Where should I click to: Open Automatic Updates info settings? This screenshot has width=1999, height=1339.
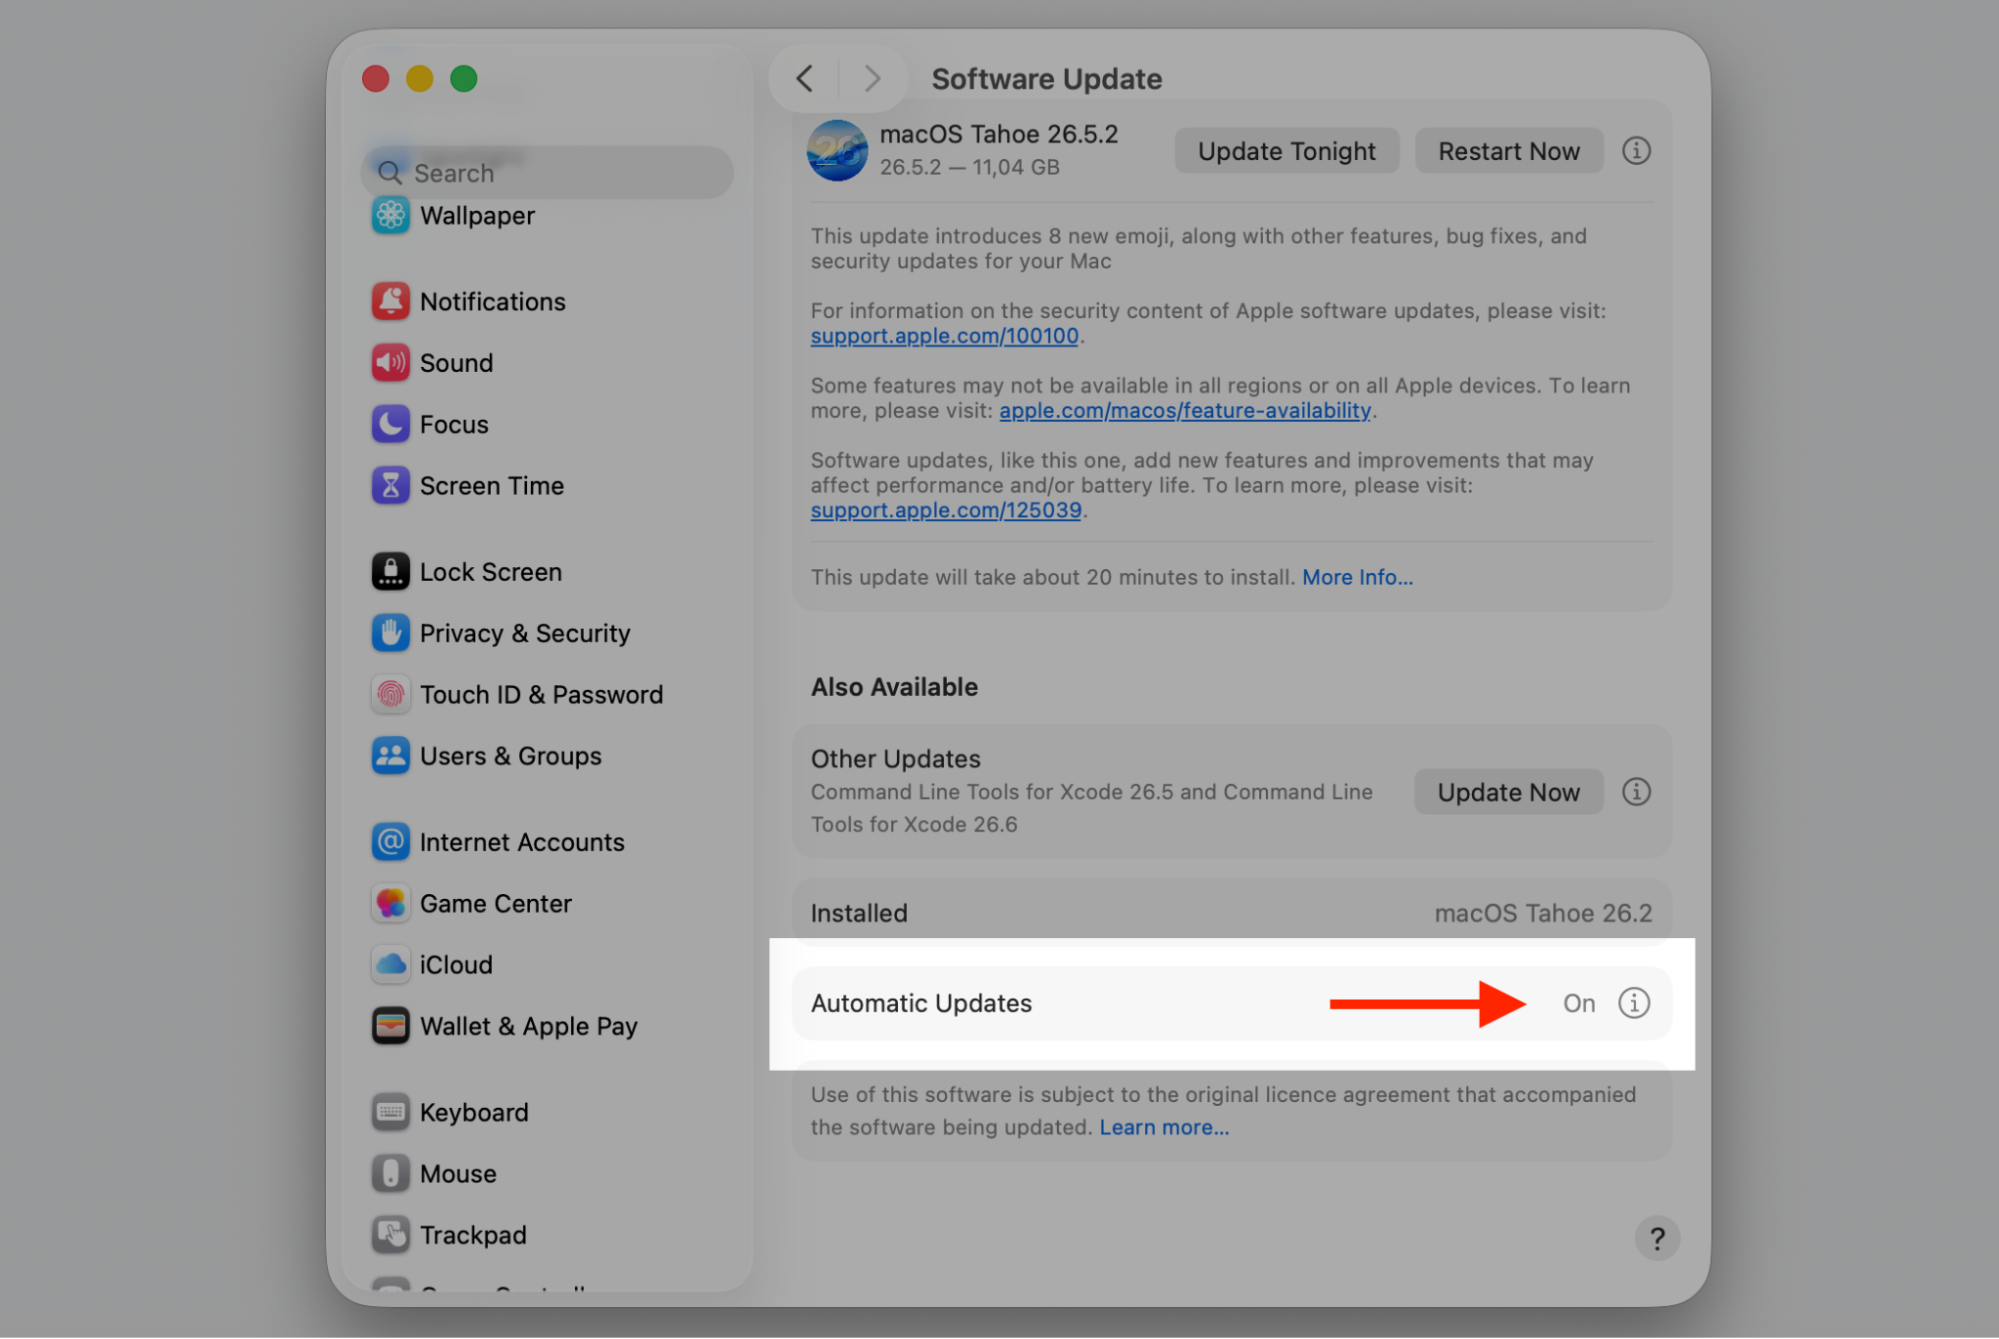(x=1634, y=1003)
